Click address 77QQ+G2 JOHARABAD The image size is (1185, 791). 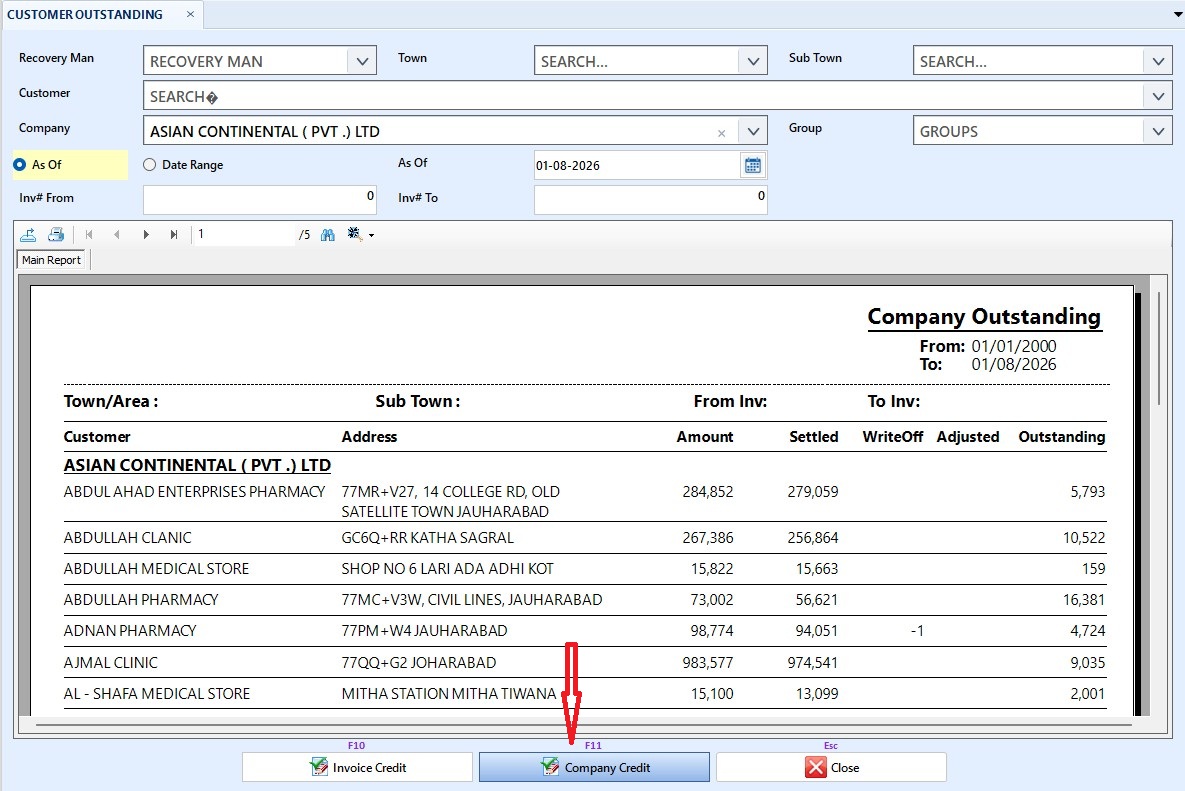419,663
